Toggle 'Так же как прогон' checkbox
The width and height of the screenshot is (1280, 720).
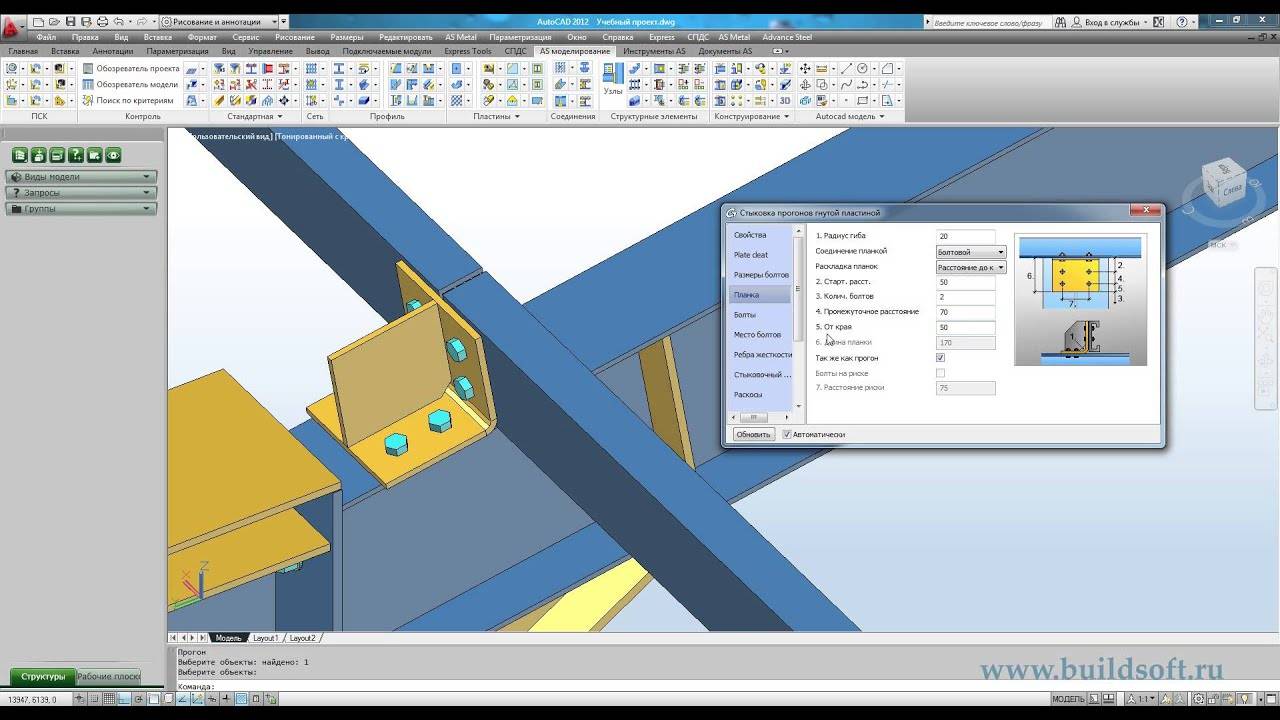[940, 358]
